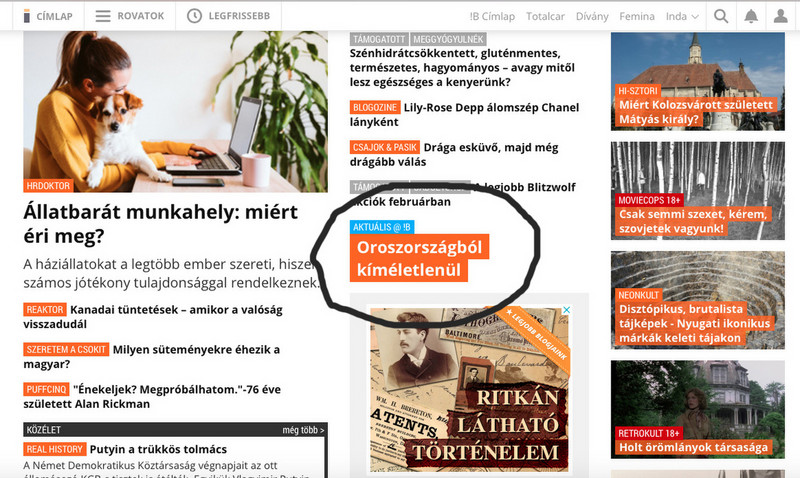Click the notifications bell icon
This screenshot has width=800, height=478.
coord(751,16)
